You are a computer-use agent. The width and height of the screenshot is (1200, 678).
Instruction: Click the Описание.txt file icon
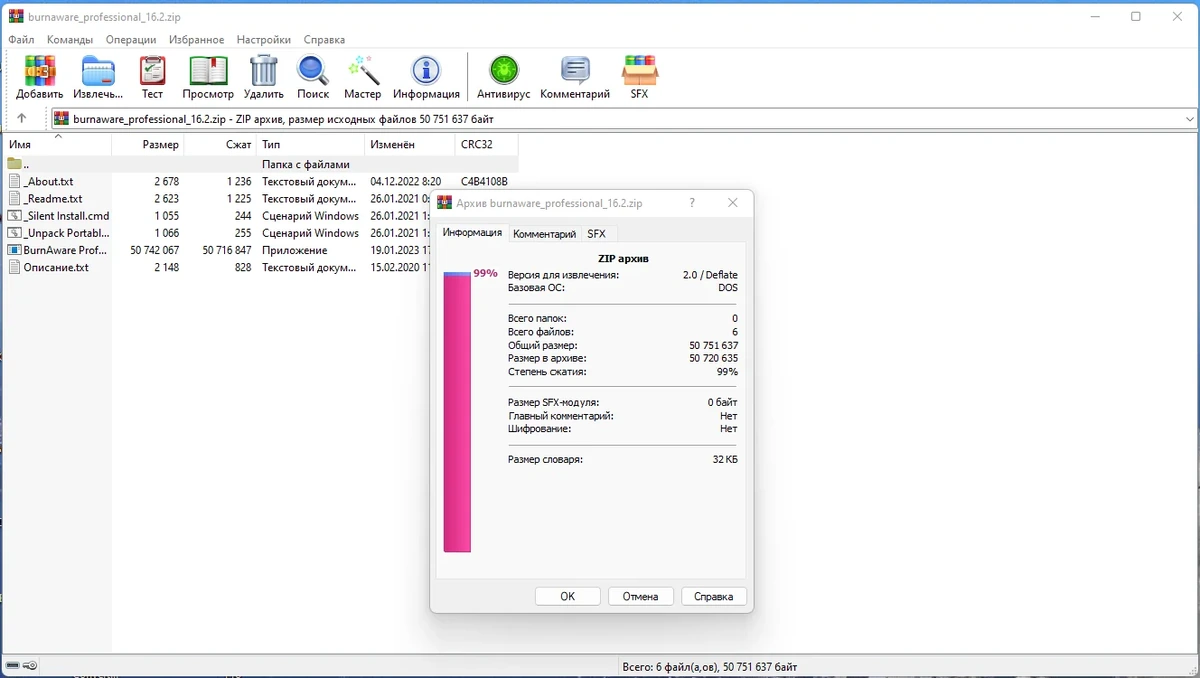coord(15,267)
